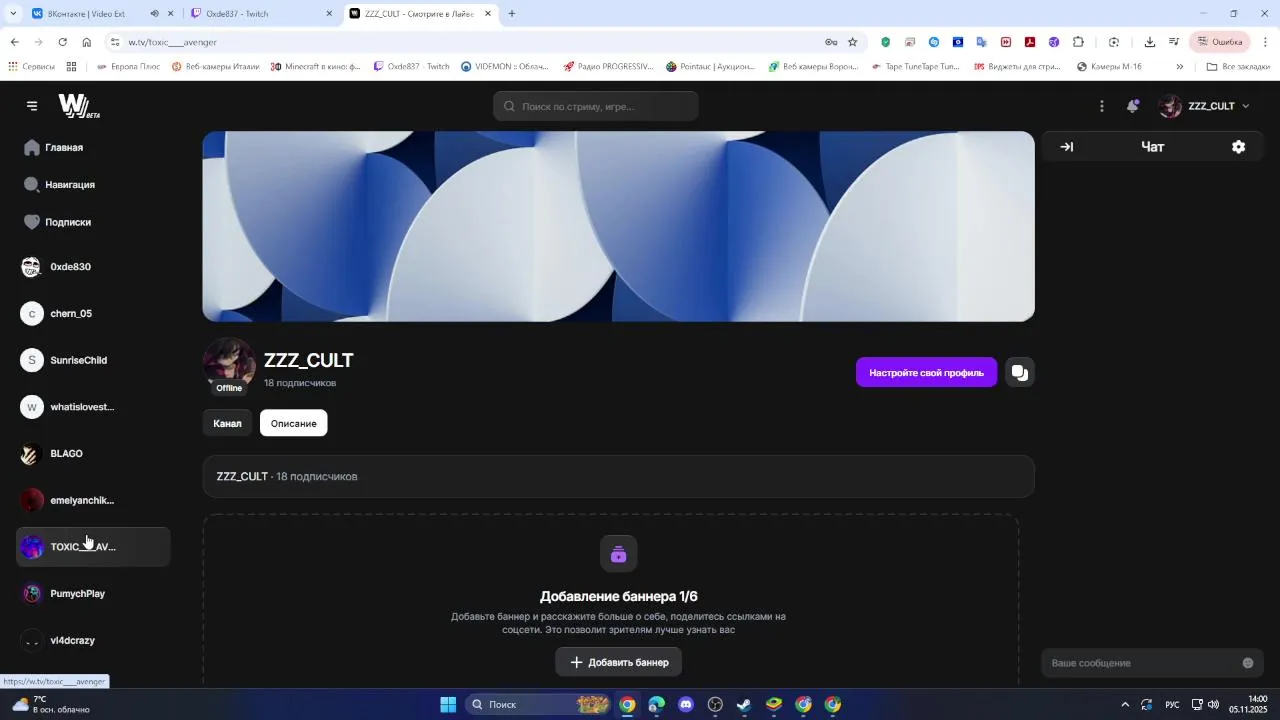1280x720 pixels.
Task: Open emoji picker in chat message box
Action: pyautogui.click(x=1248, y=663)
